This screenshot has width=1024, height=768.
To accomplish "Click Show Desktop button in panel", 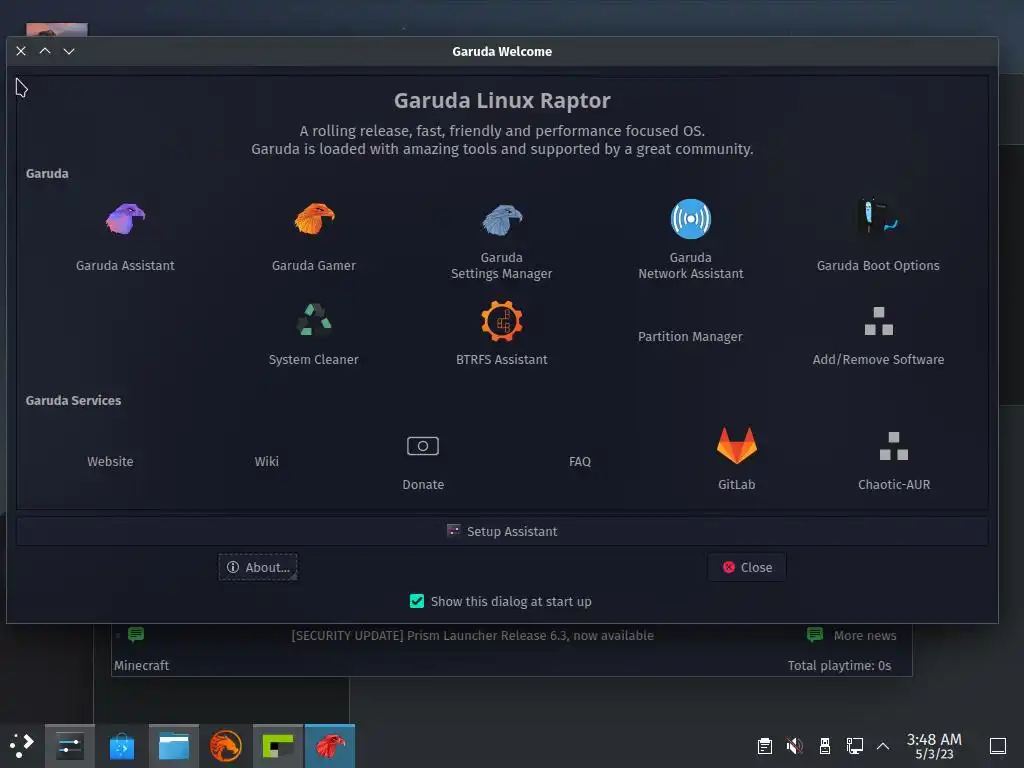I will (998, 746).
